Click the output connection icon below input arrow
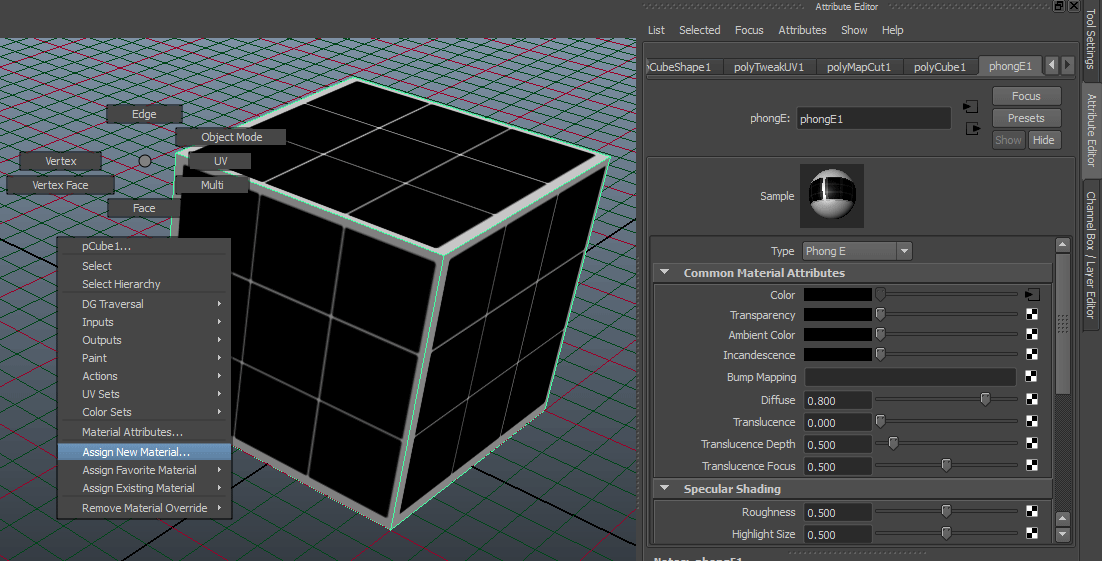 pos(970,129)
